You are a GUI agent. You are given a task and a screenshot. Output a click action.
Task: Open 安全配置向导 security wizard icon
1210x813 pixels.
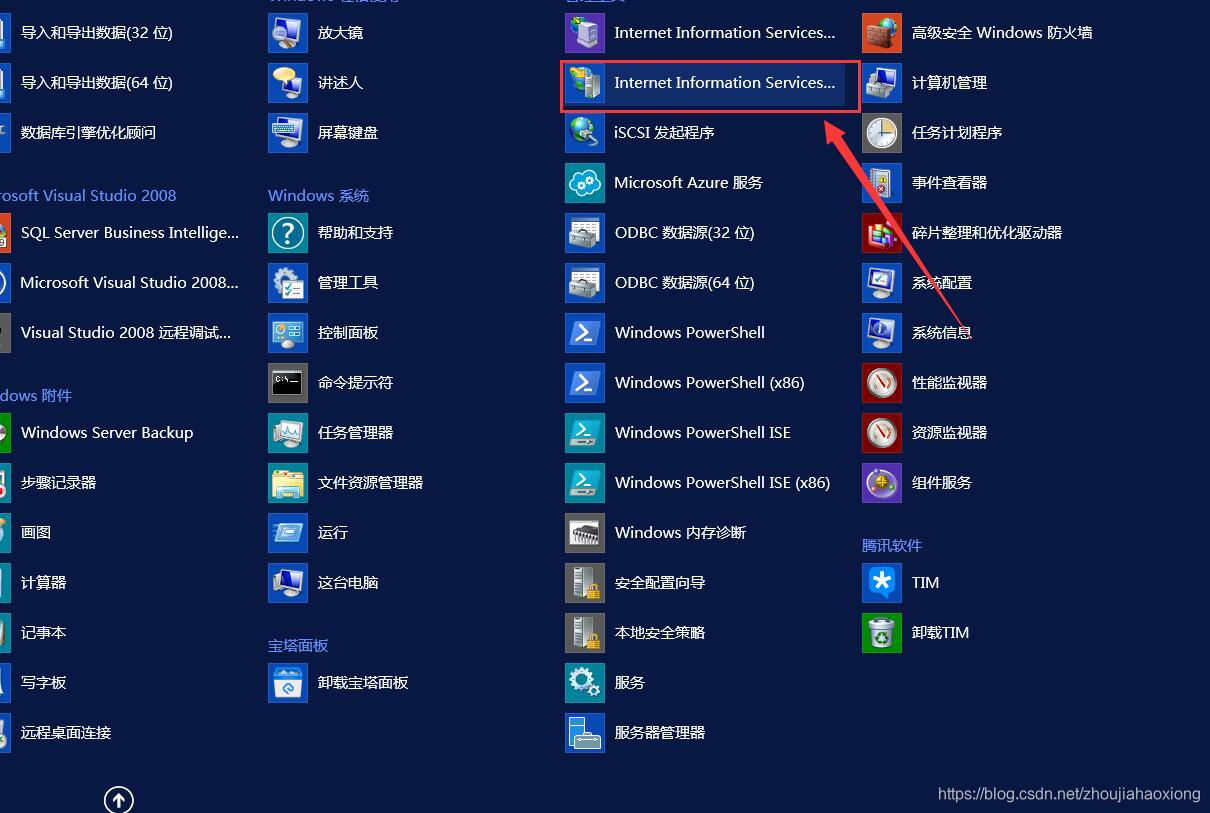click(585, 583)
